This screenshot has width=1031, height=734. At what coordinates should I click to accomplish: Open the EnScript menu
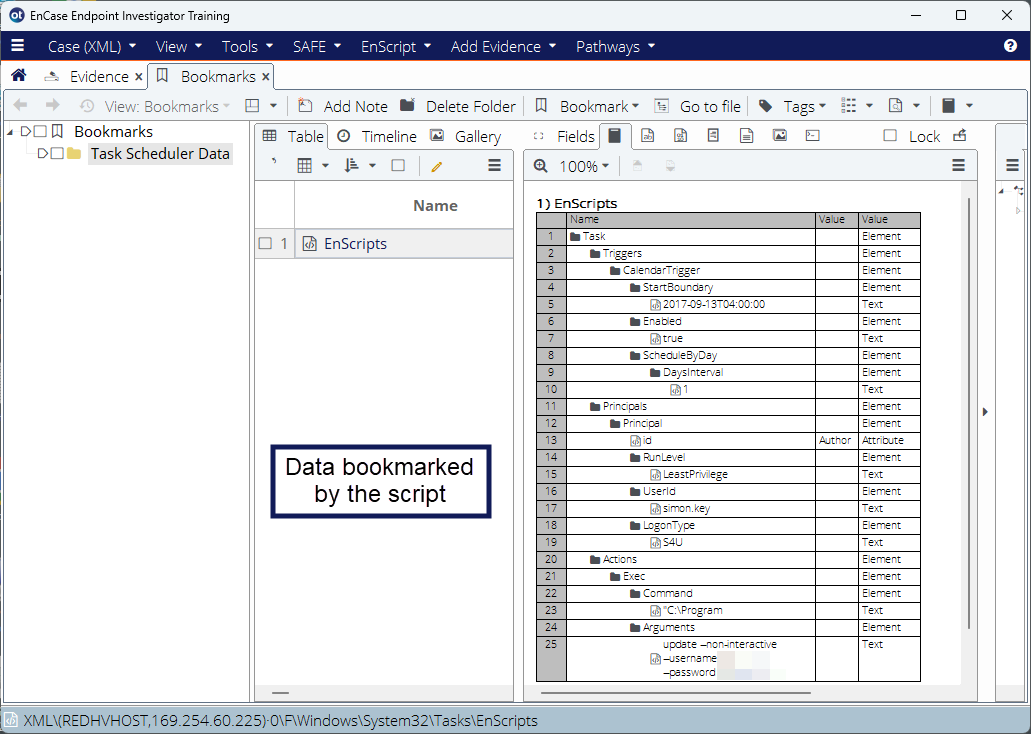click(x=396, y=47)
